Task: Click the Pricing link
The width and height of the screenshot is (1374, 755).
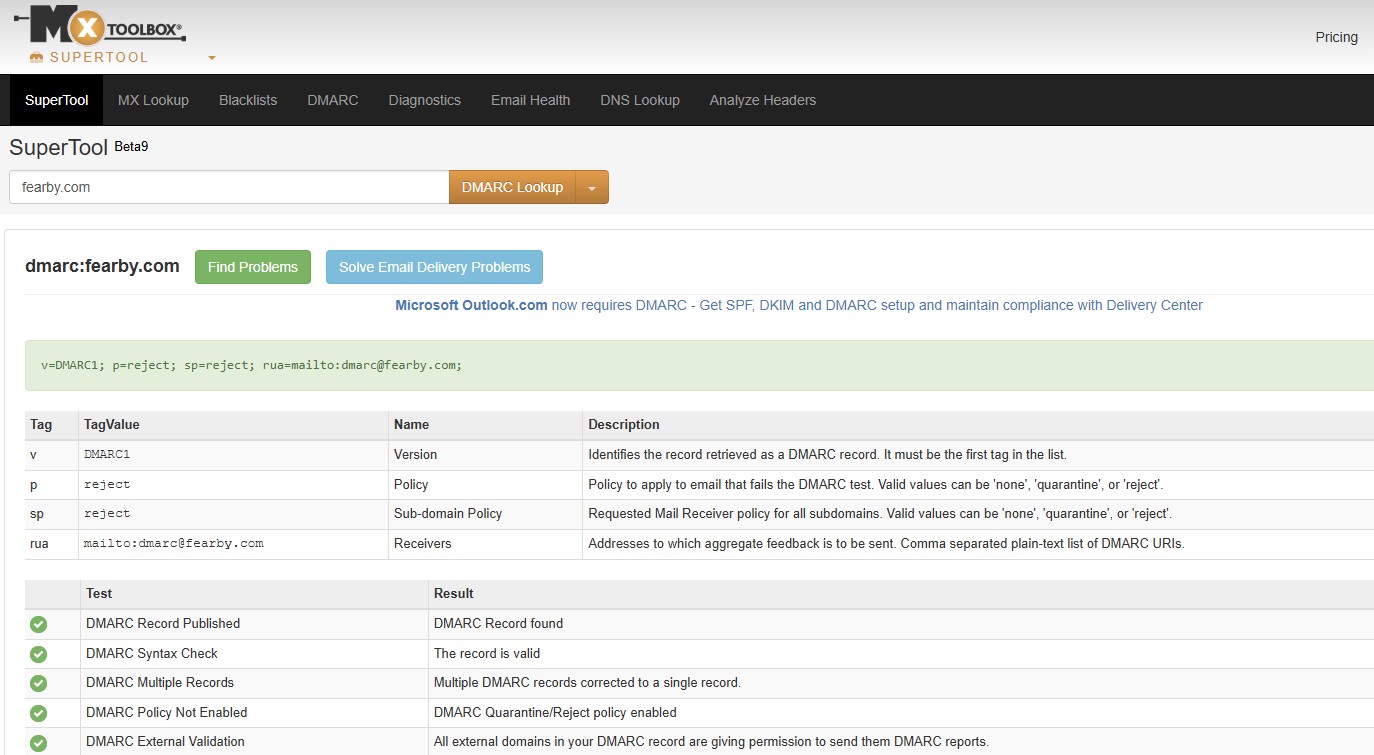Action: 1336,37
